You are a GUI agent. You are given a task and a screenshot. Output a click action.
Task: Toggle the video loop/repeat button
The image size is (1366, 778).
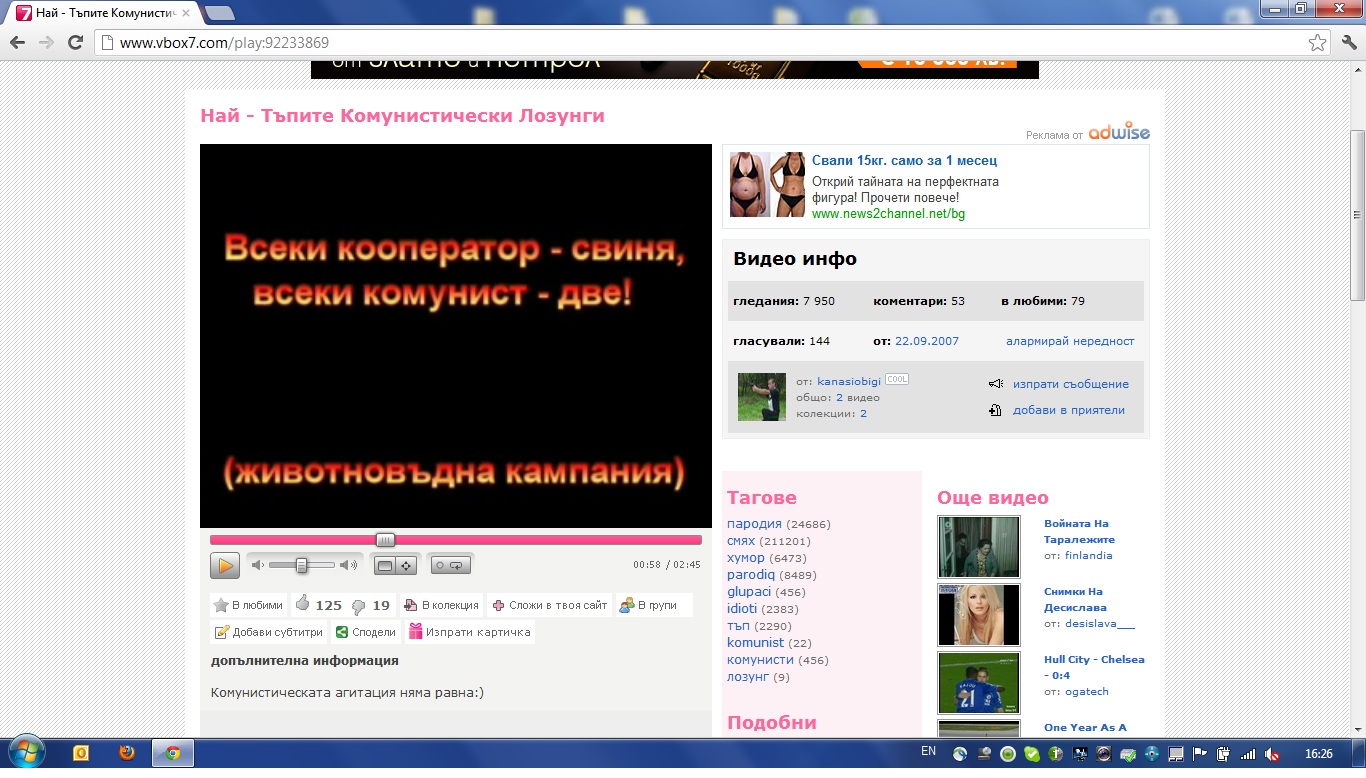(x=450, y=565)
